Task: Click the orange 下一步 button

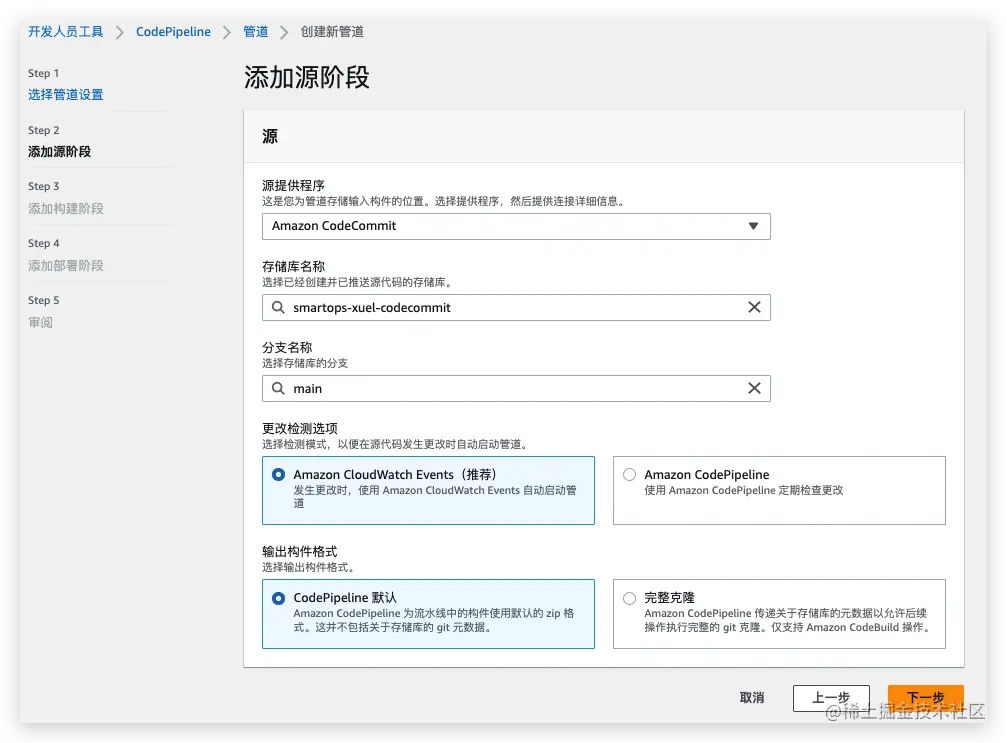Action: [x=925, y=698]
